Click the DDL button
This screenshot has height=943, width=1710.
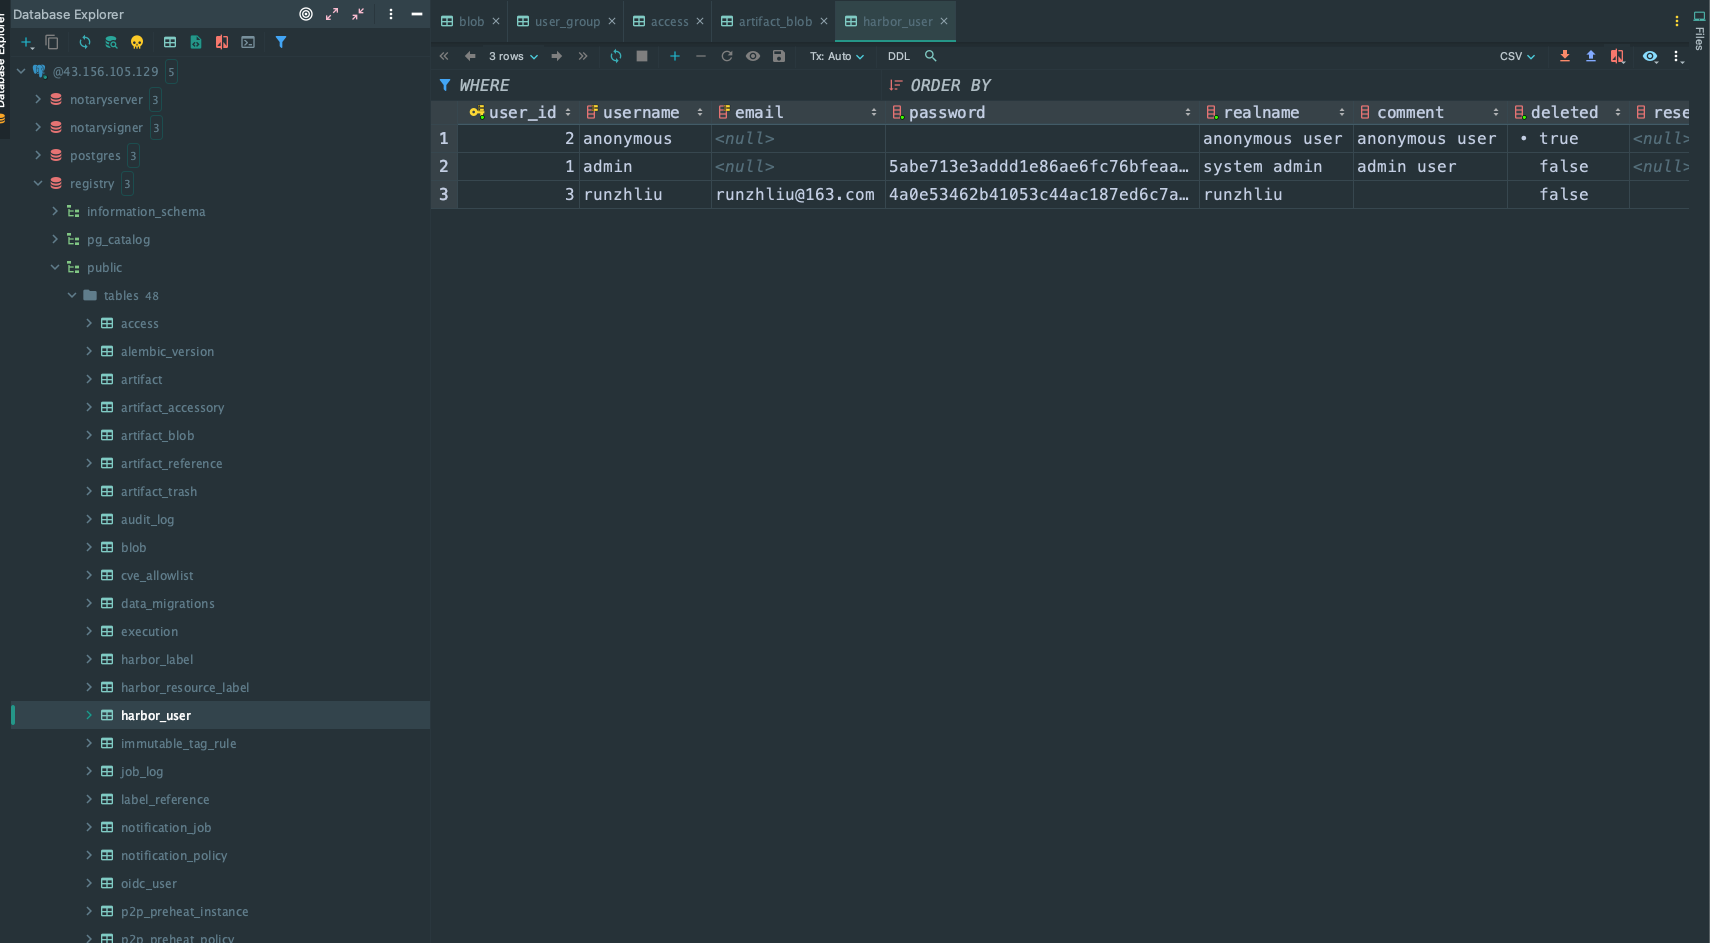coord(899,56)
